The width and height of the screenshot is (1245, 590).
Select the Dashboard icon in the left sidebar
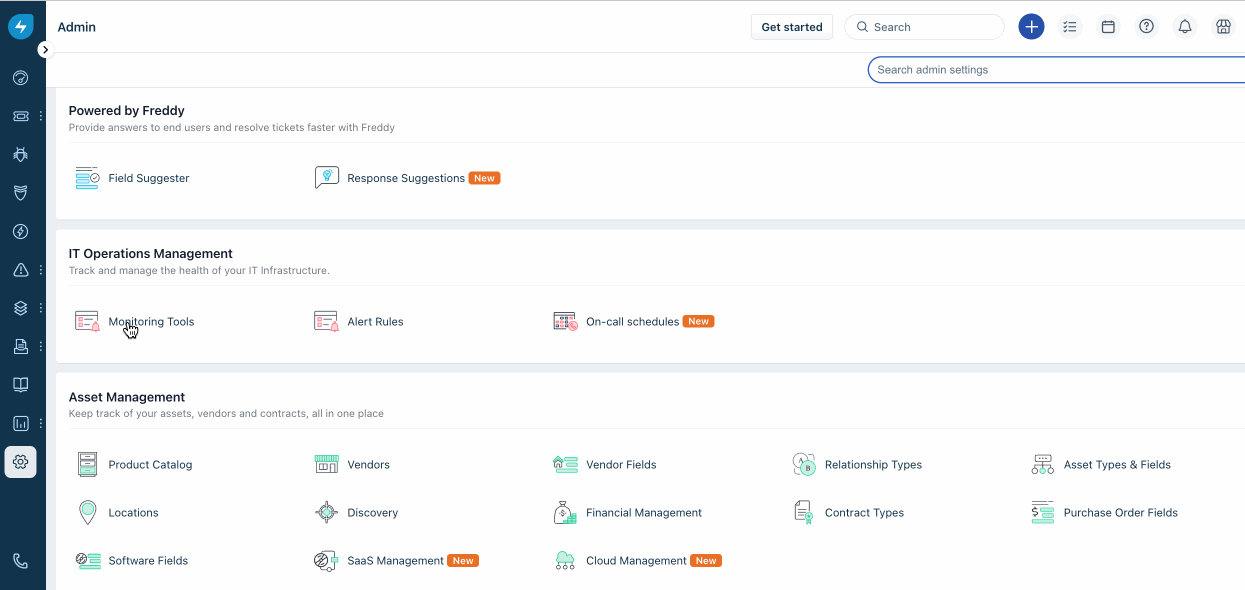tap(20, 77)
